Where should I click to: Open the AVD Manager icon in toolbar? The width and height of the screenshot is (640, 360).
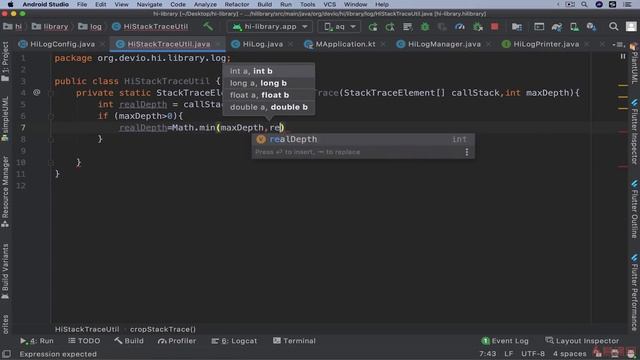(574, 27)
